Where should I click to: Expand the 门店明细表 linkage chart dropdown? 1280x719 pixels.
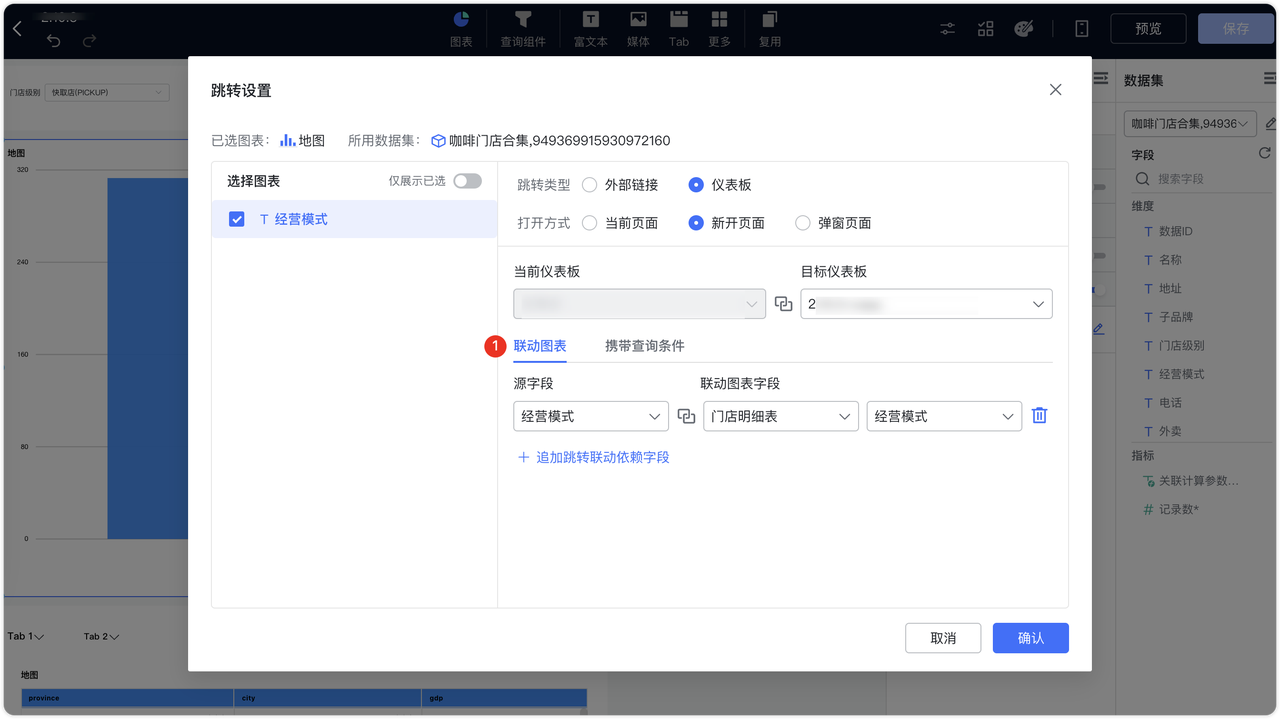(780, 416)
